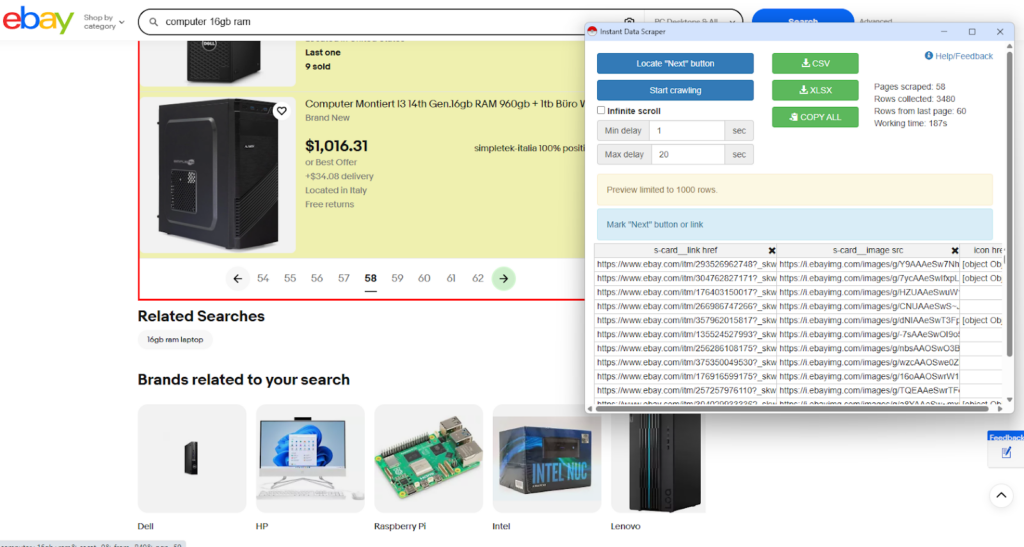Remove the s-card__link href column
This screenshot has width=1024, height=547.
[x=772, y=251]
